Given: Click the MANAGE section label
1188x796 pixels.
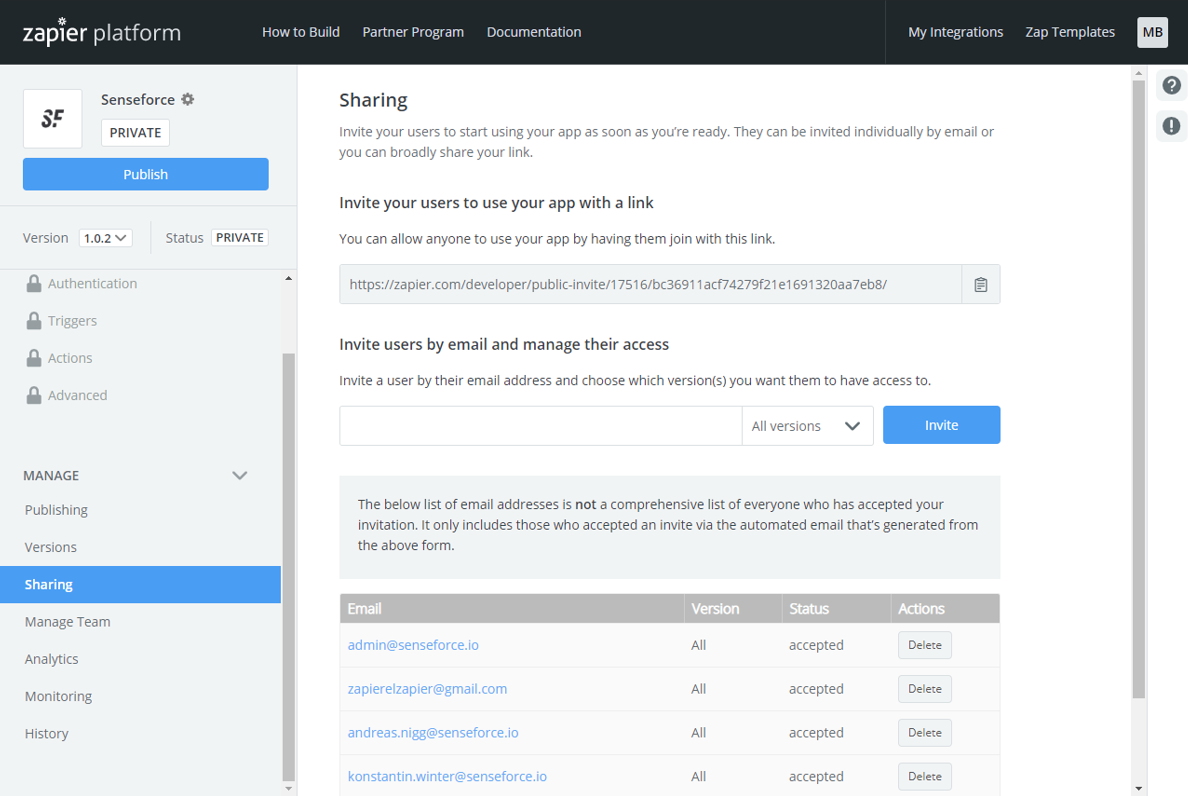Looking at the screenshot, I should (x=51, y=476).
